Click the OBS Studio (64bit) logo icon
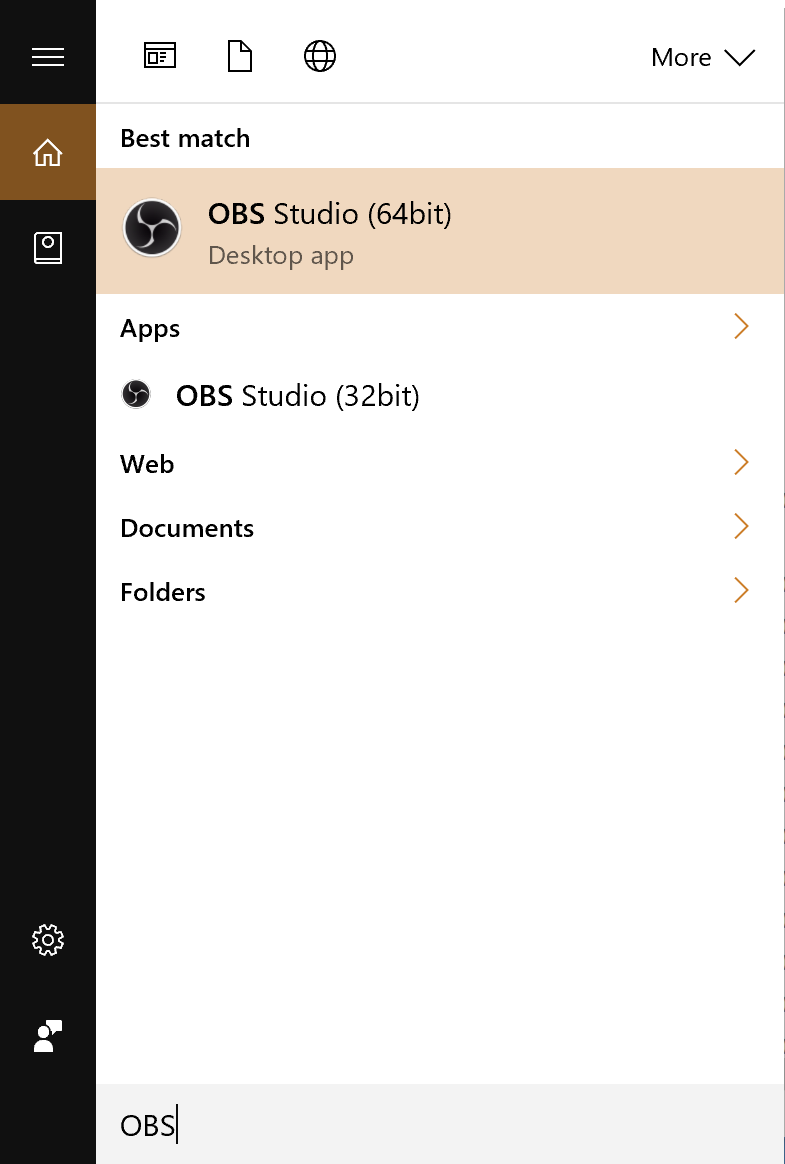785x1164 pixels. 152,229
